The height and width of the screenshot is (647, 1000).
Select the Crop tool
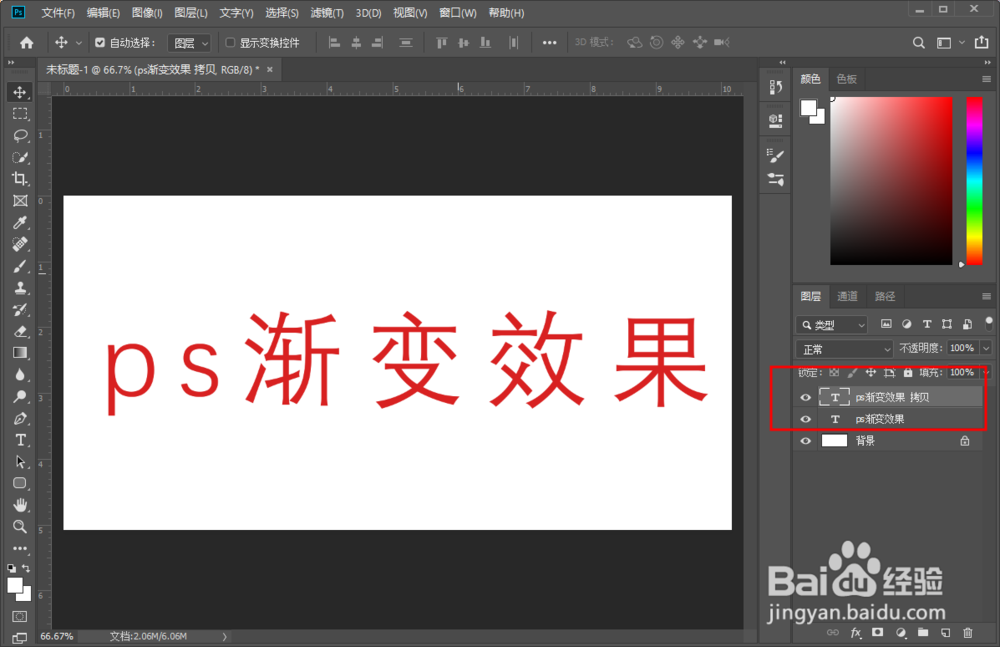pyautogui.click(x=21, y=178)
